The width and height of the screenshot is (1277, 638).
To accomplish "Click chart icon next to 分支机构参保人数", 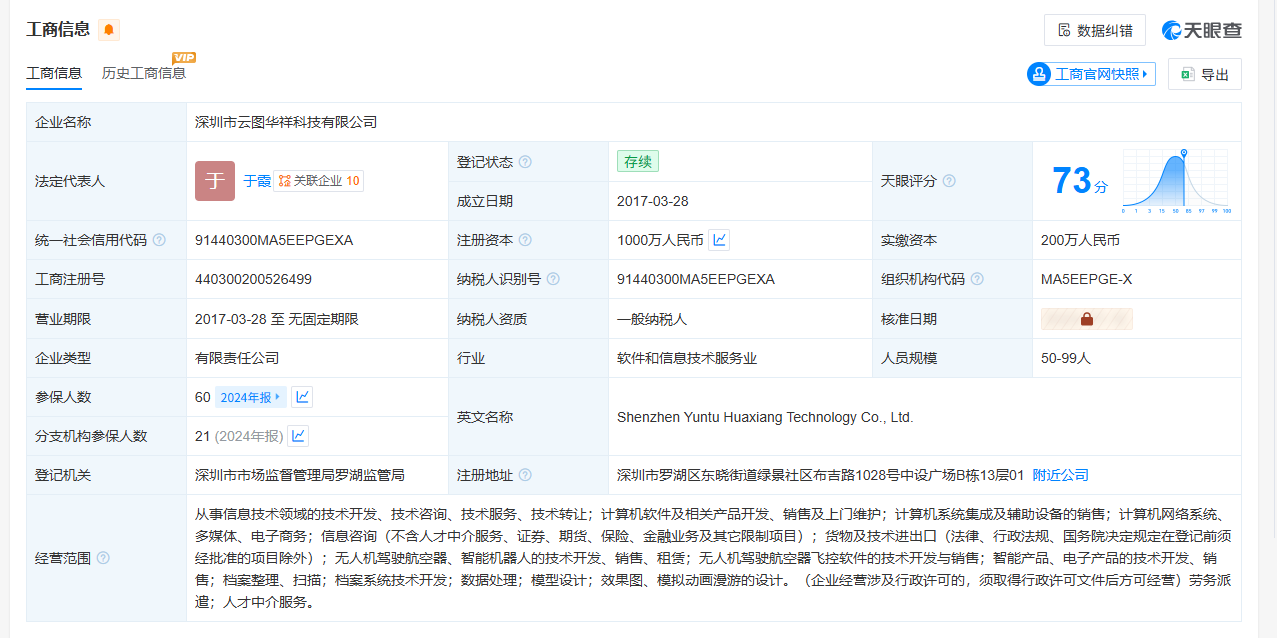I will coord(298,436).
